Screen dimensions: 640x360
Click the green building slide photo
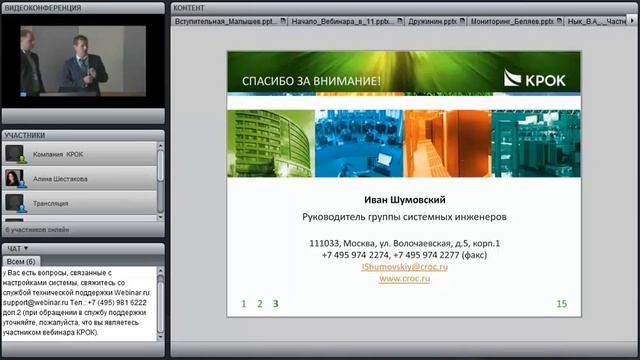coord(270,143)
